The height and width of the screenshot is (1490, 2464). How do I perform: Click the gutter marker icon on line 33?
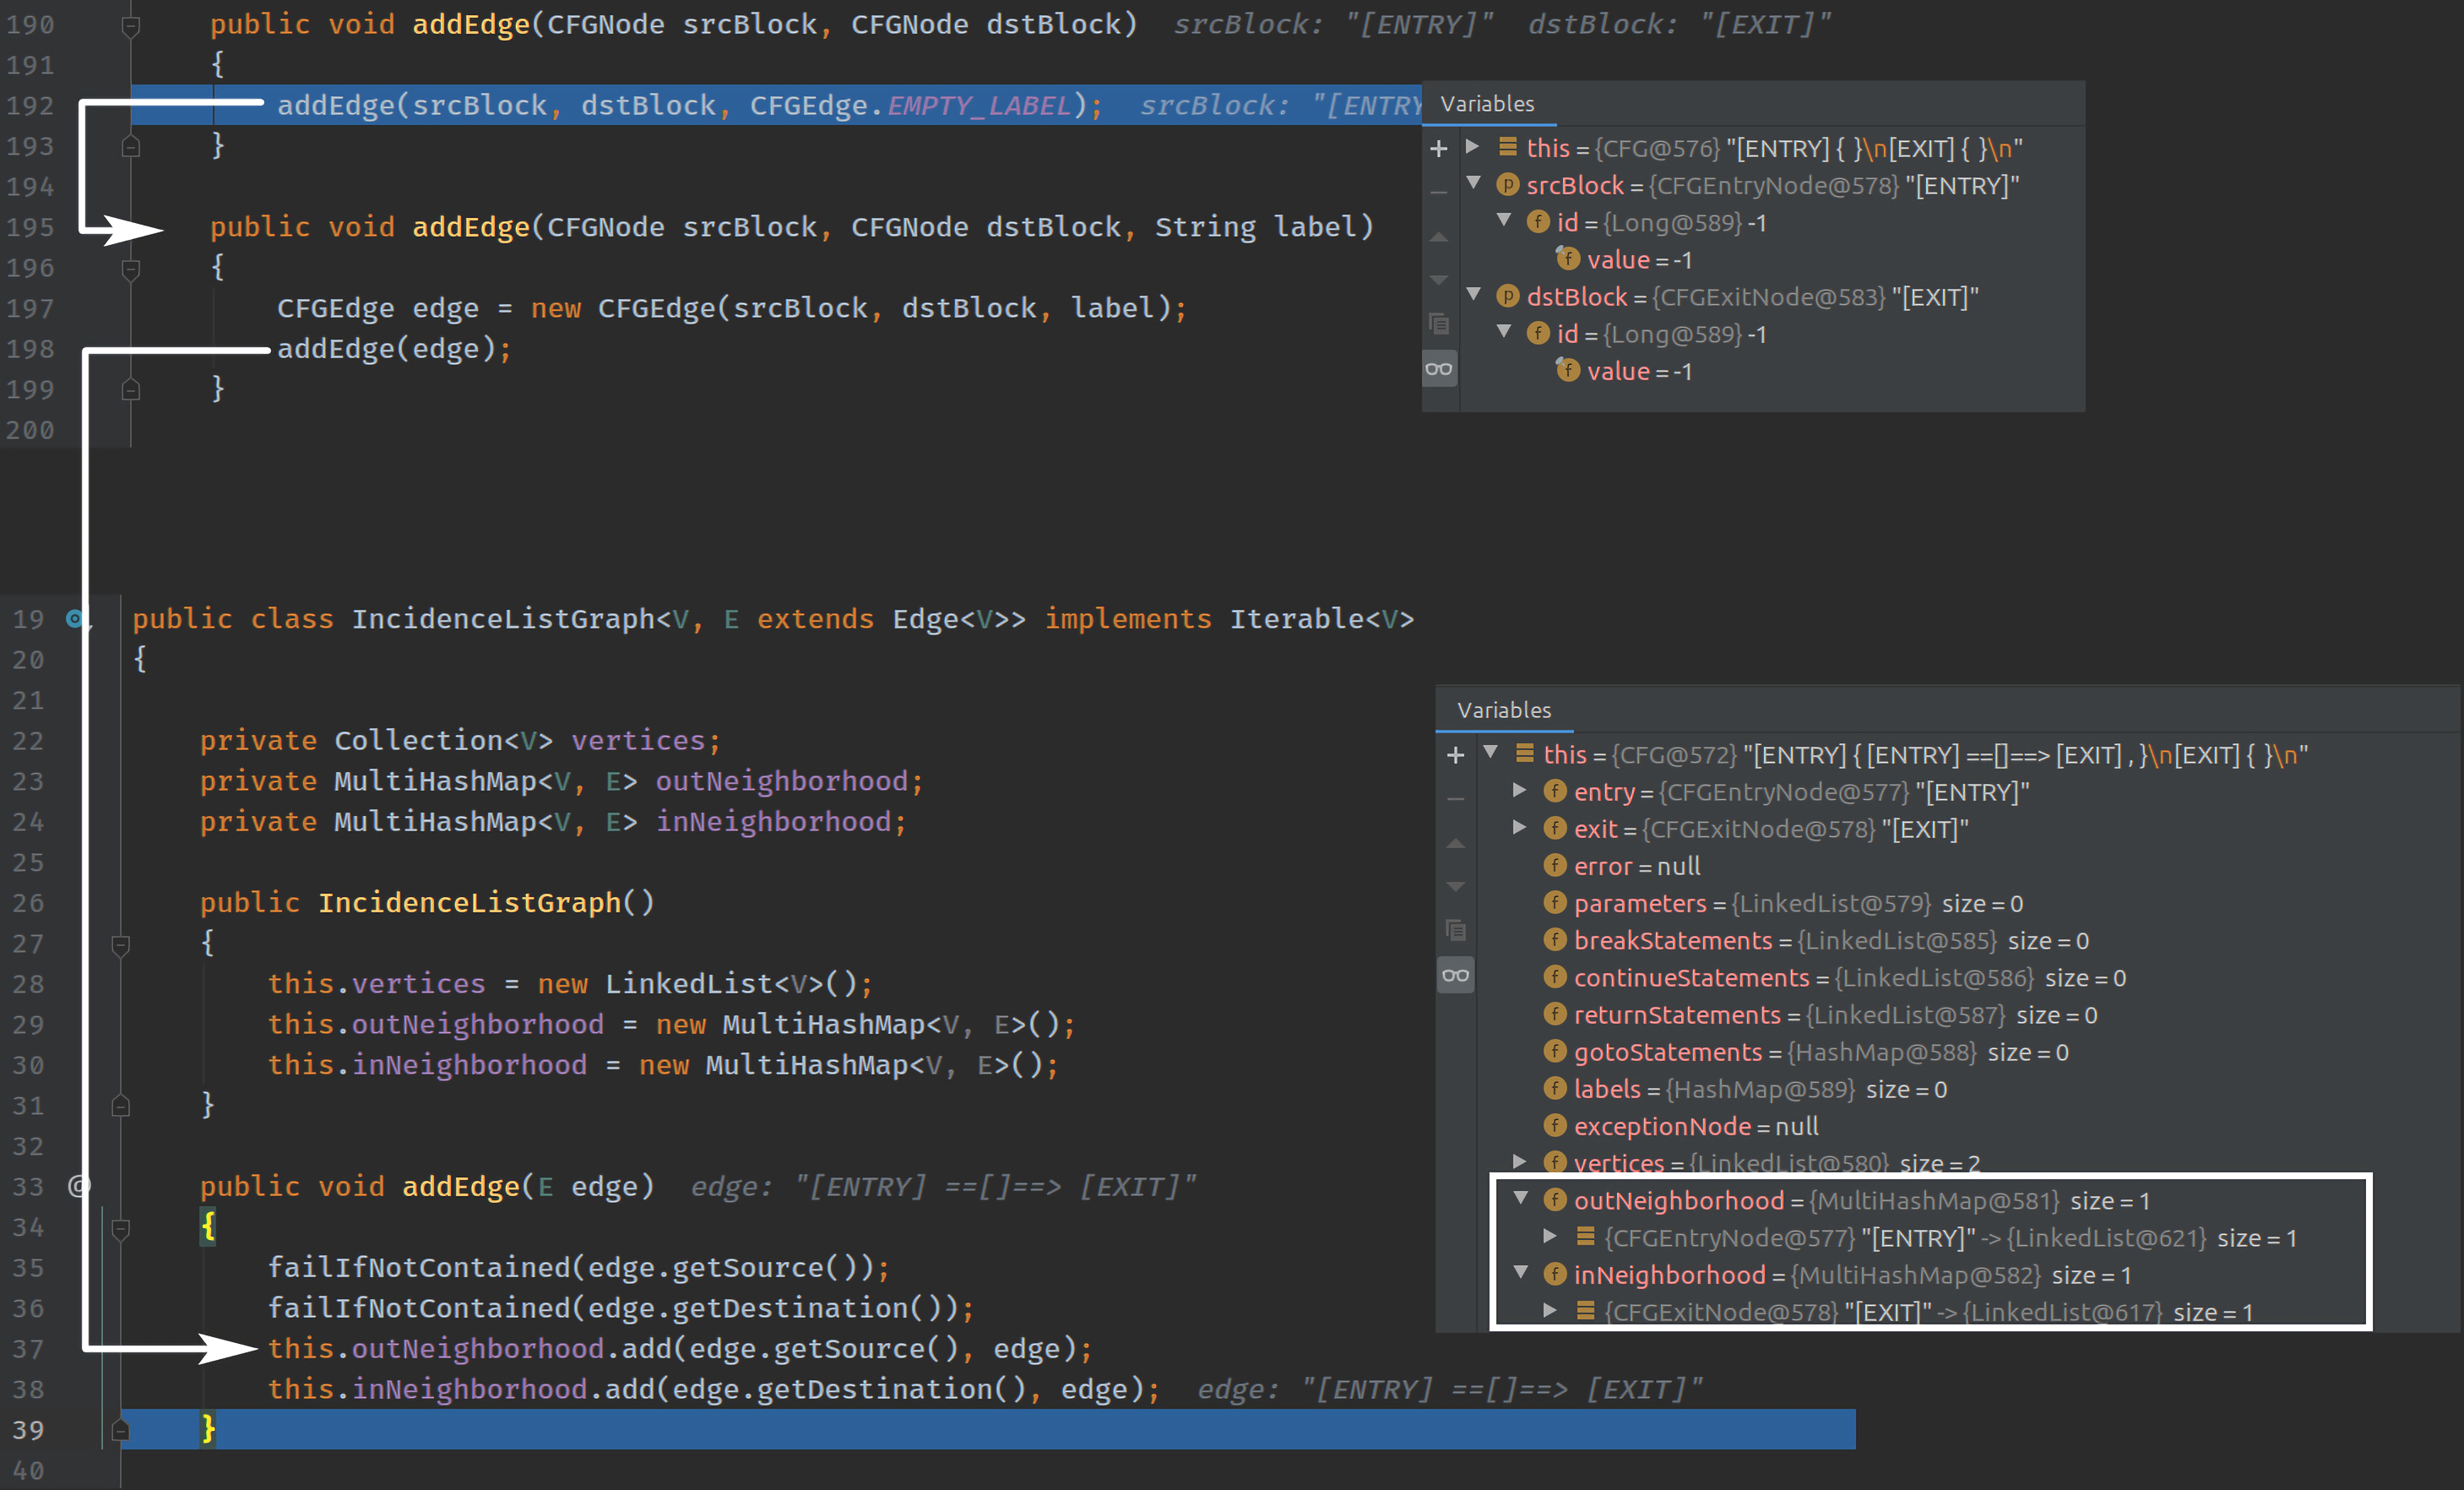78,1186
